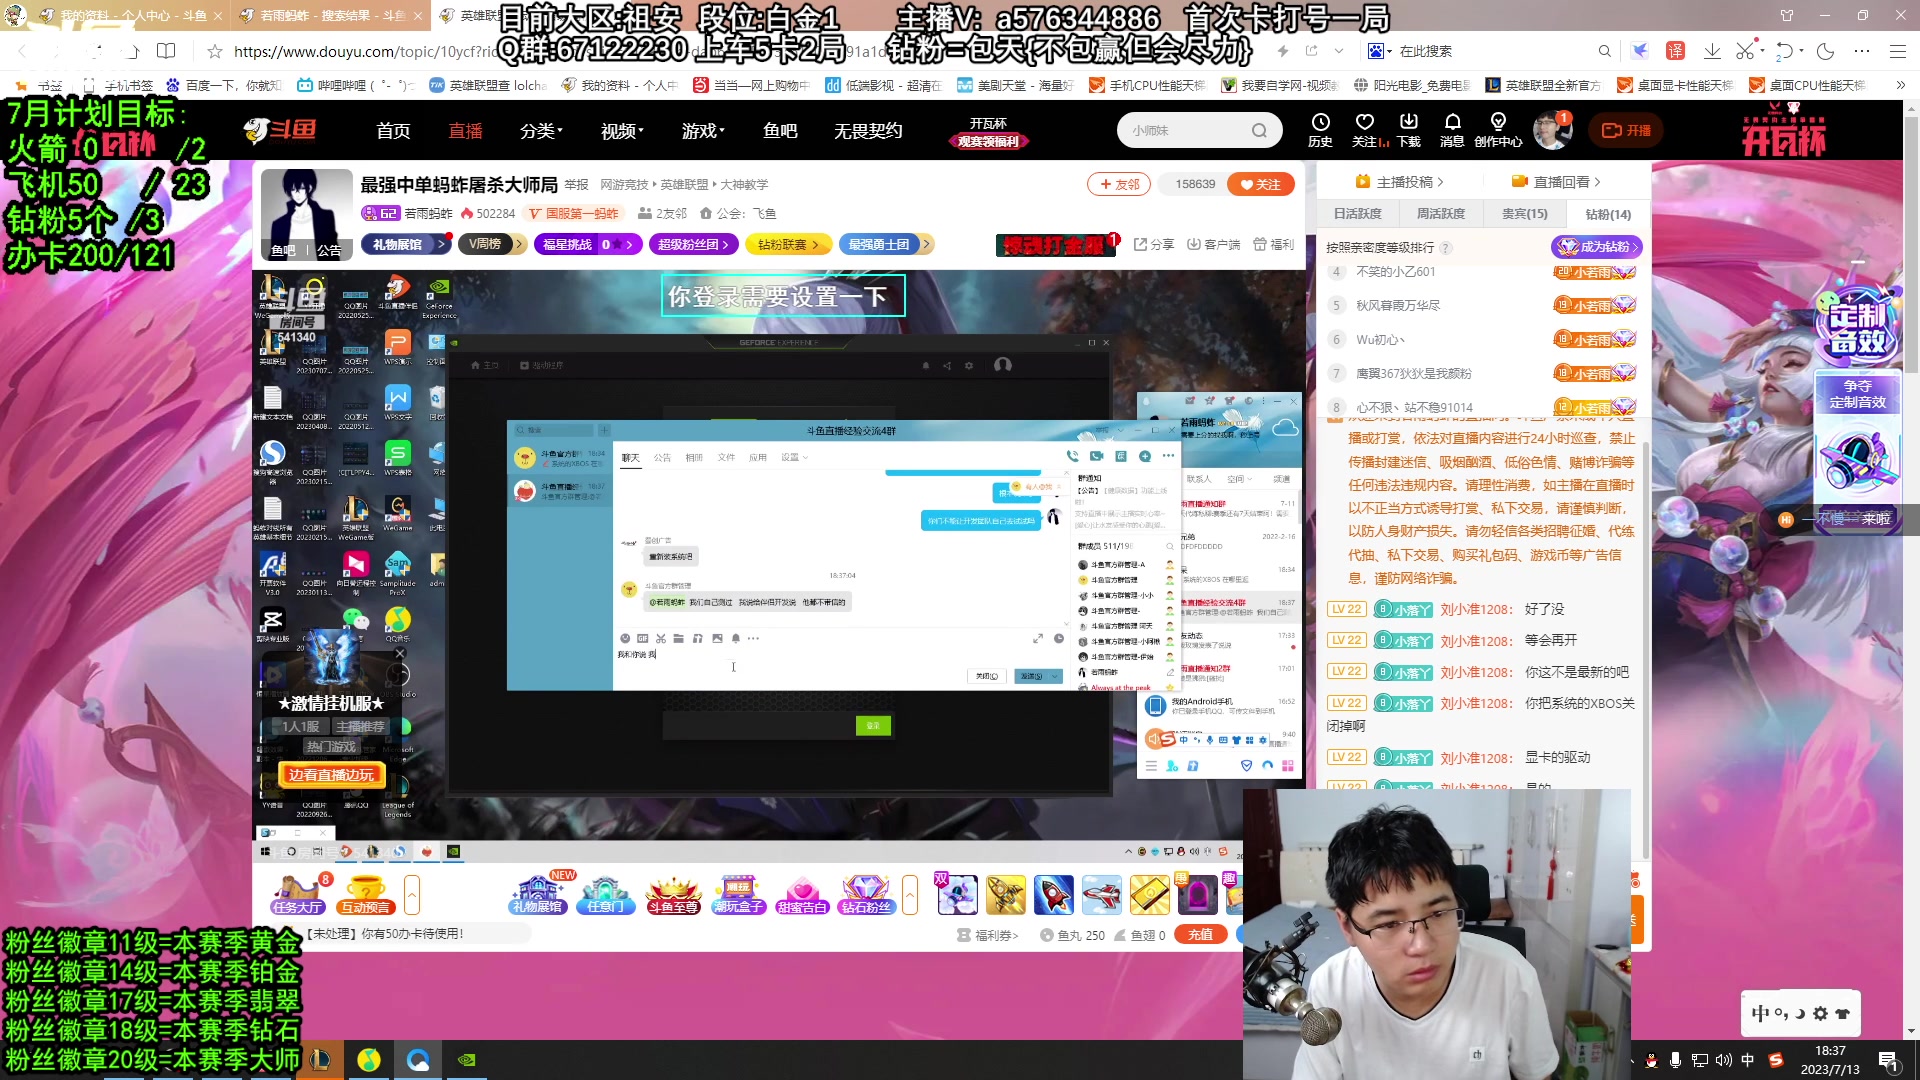1920x1080 pixels.
Task: Send the gold card gift
Action: [1149, 894]
